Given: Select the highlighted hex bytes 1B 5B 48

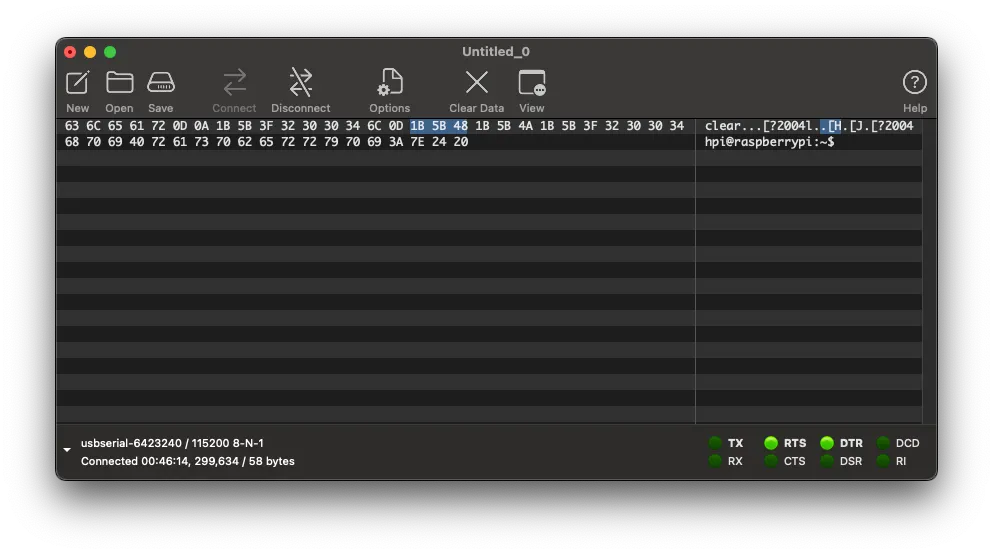Looking at the screenshot, I should tap(439, 126).
